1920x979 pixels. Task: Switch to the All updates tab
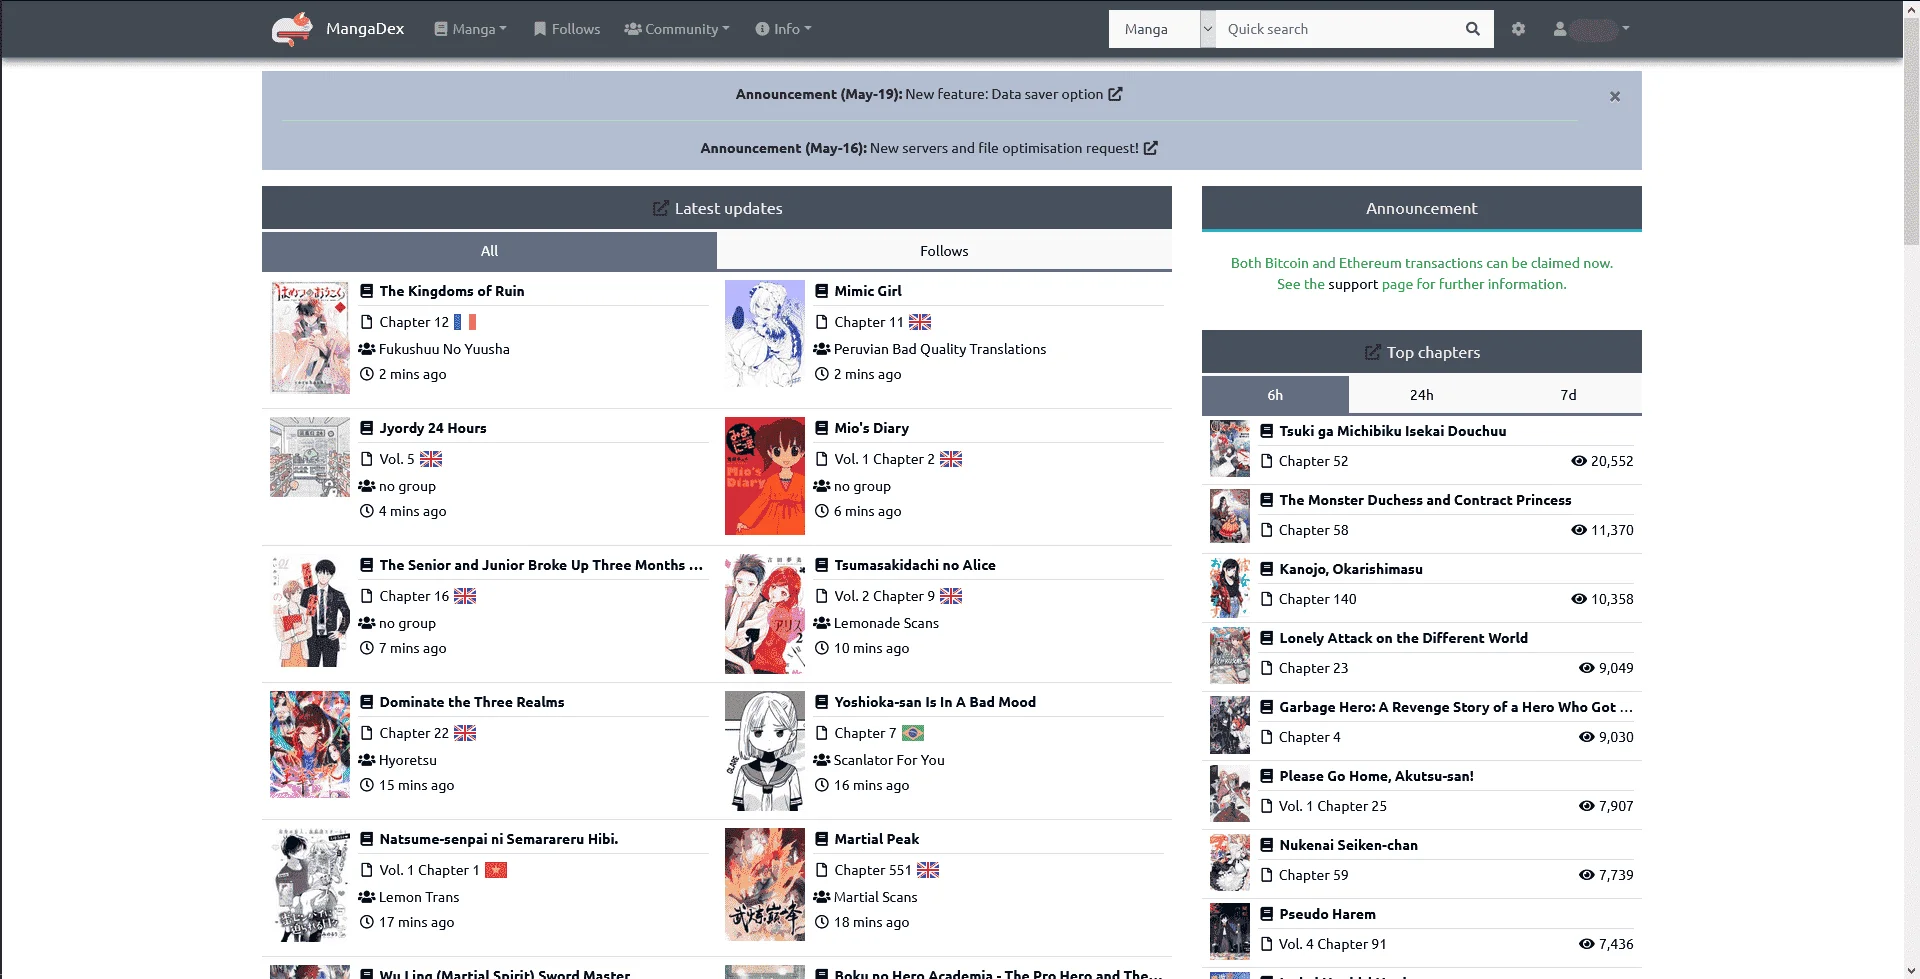pos(489,251)
